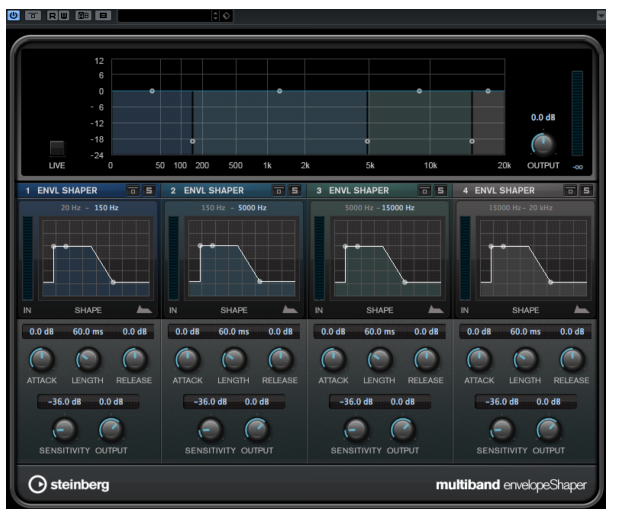Click the band 1 Attack value field
This screenshot has height=516, width=621.
(x=41, y=331)
